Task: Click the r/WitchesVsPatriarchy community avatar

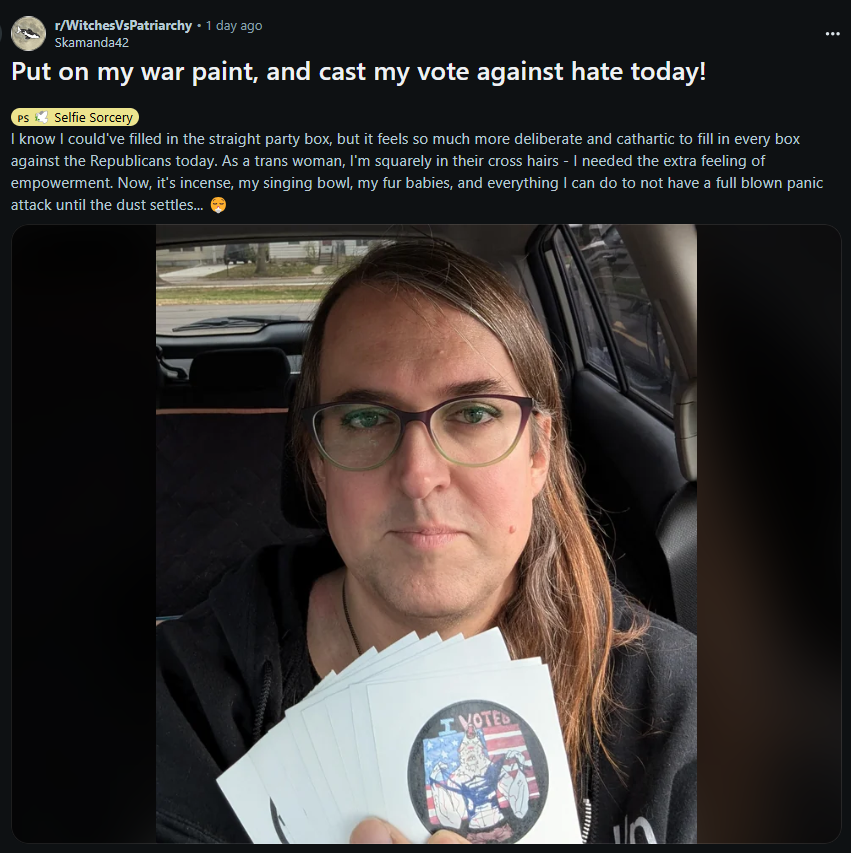Action: [28, 33]
